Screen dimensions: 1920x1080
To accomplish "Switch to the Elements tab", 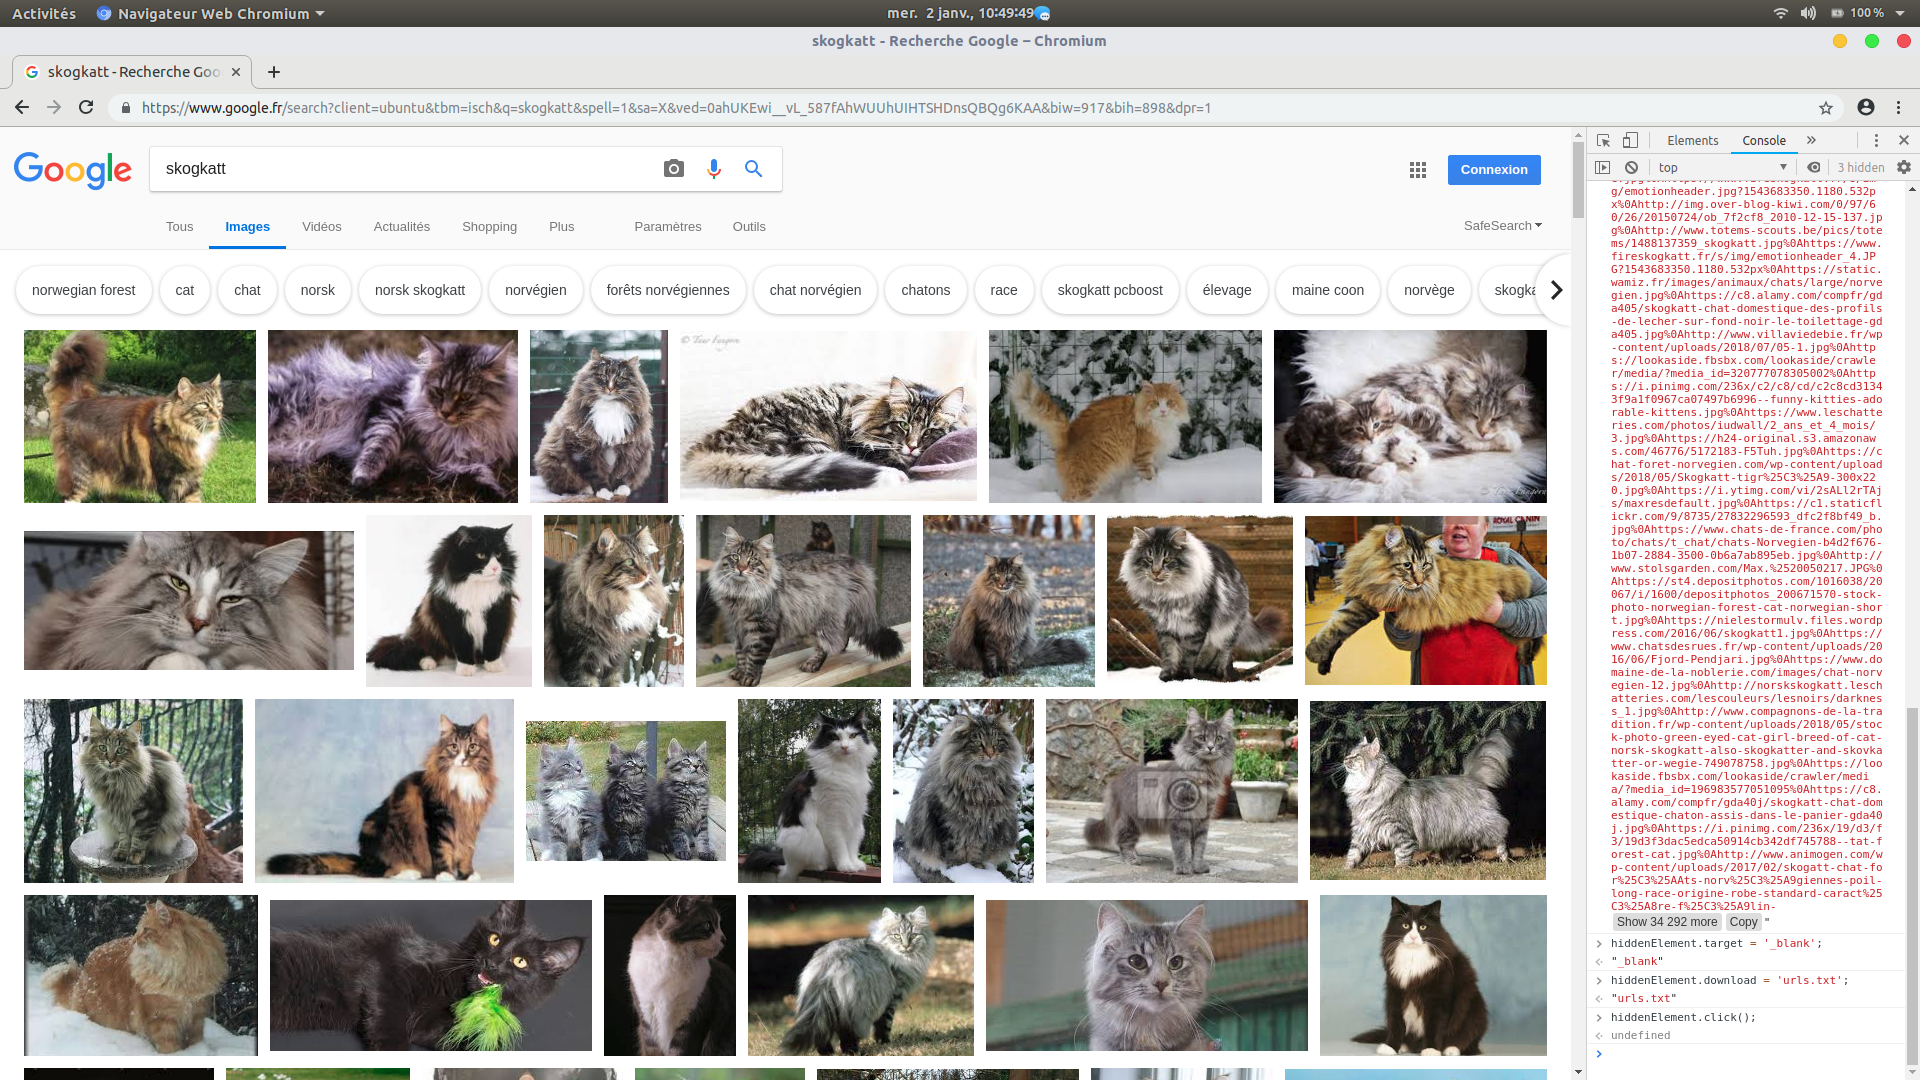I will 1692,141.
